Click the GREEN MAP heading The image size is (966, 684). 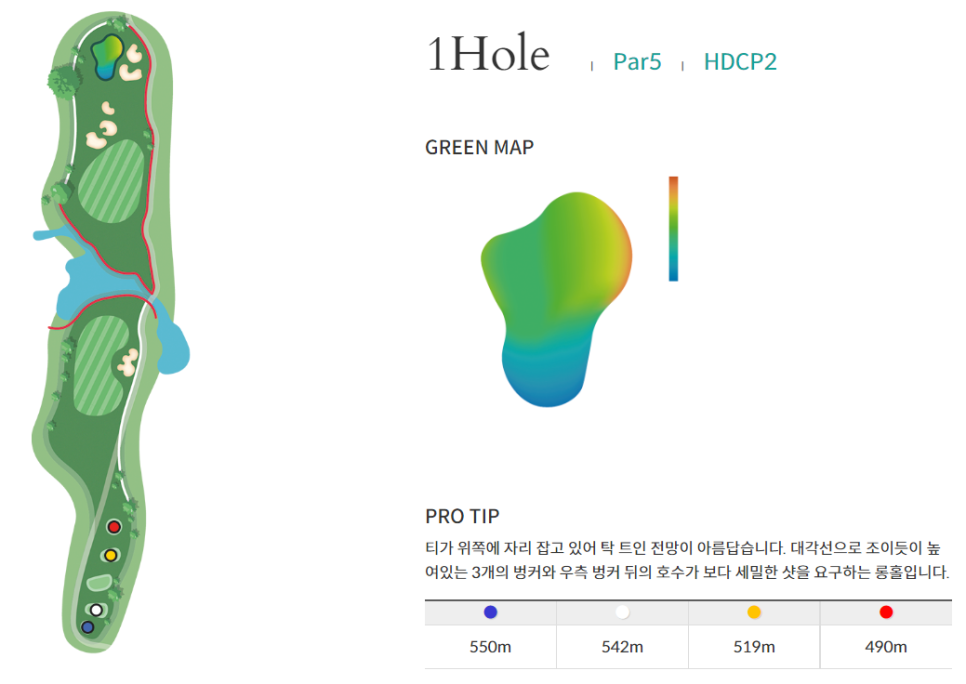479,148
